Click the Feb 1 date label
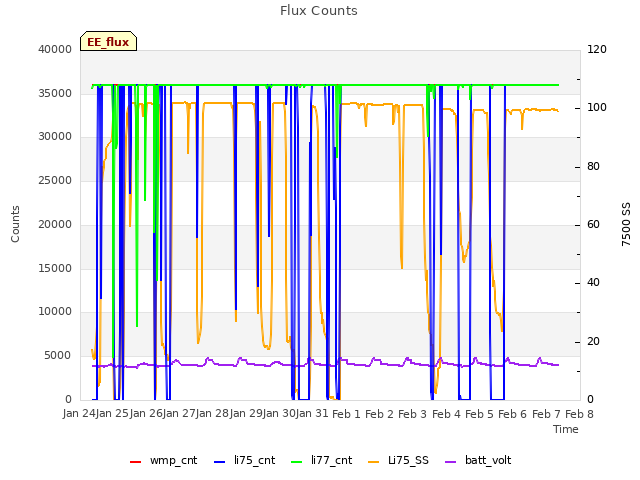This screenshot has width=640, height=480. [346, 415]
